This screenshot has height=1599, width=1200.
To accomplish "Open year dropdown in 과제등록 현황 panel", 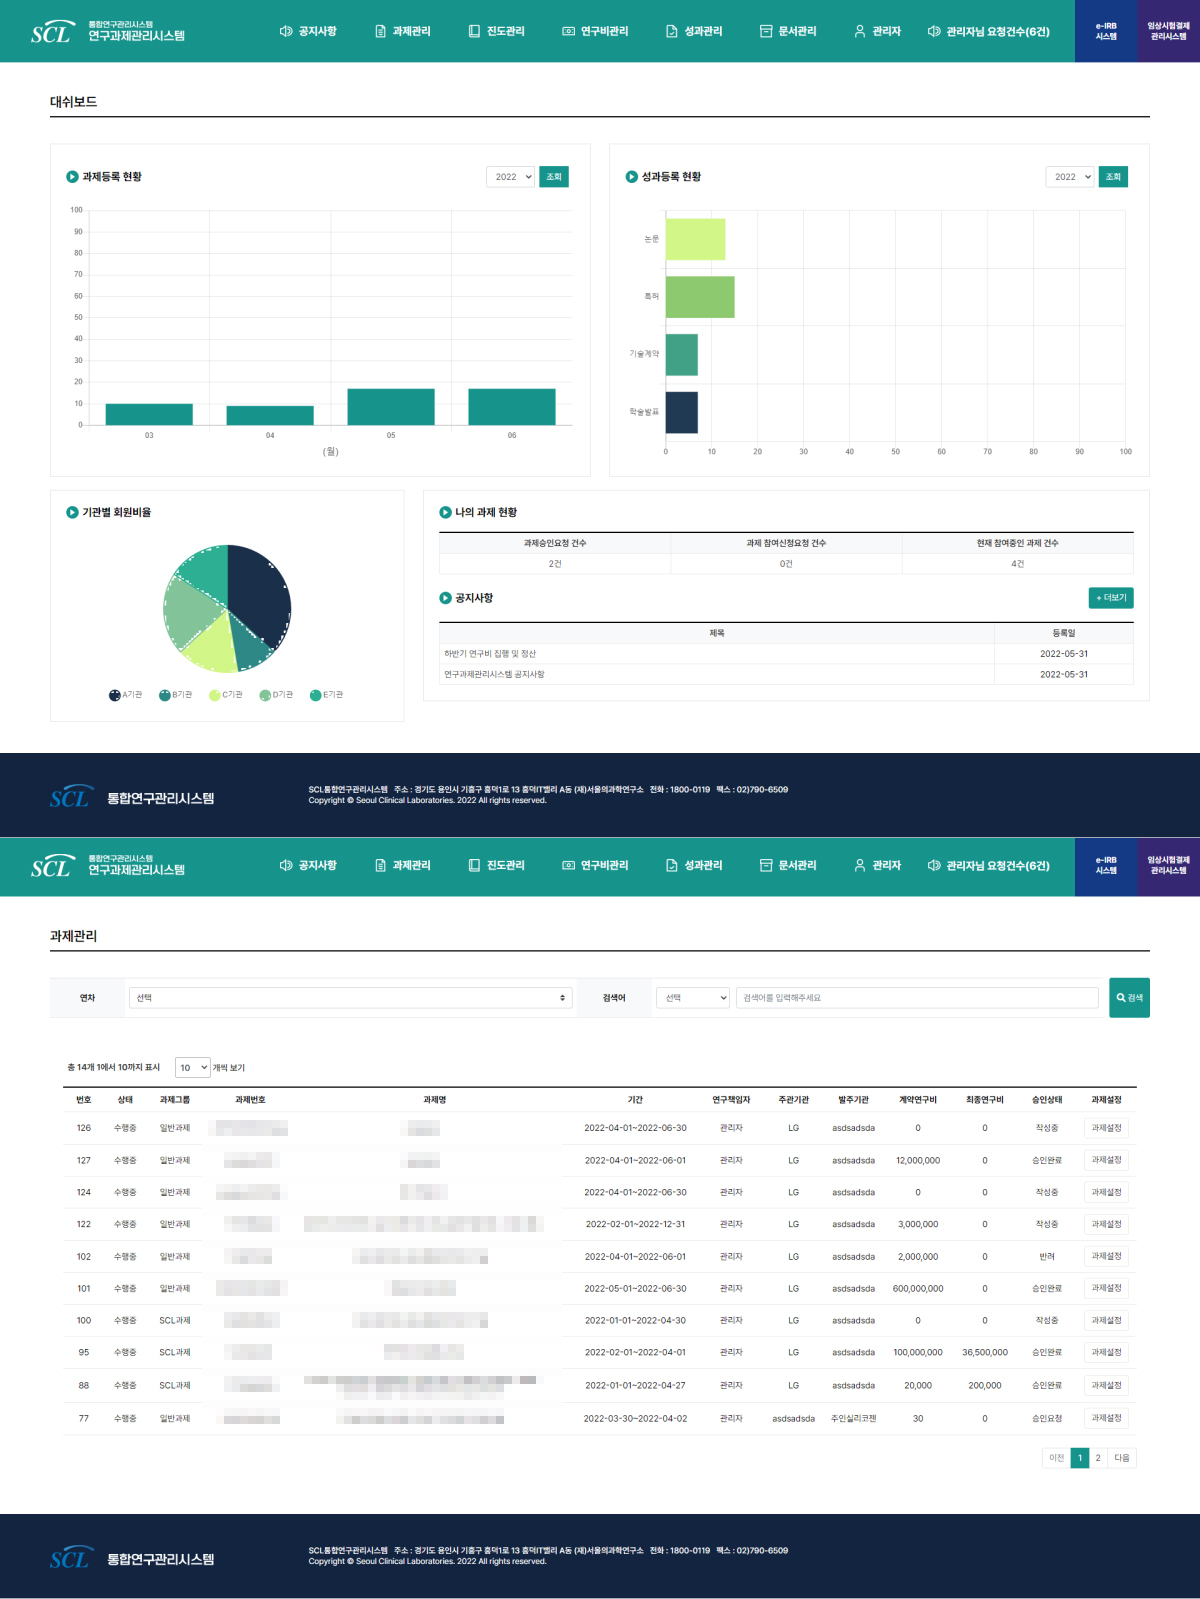I will click(511, 177).
